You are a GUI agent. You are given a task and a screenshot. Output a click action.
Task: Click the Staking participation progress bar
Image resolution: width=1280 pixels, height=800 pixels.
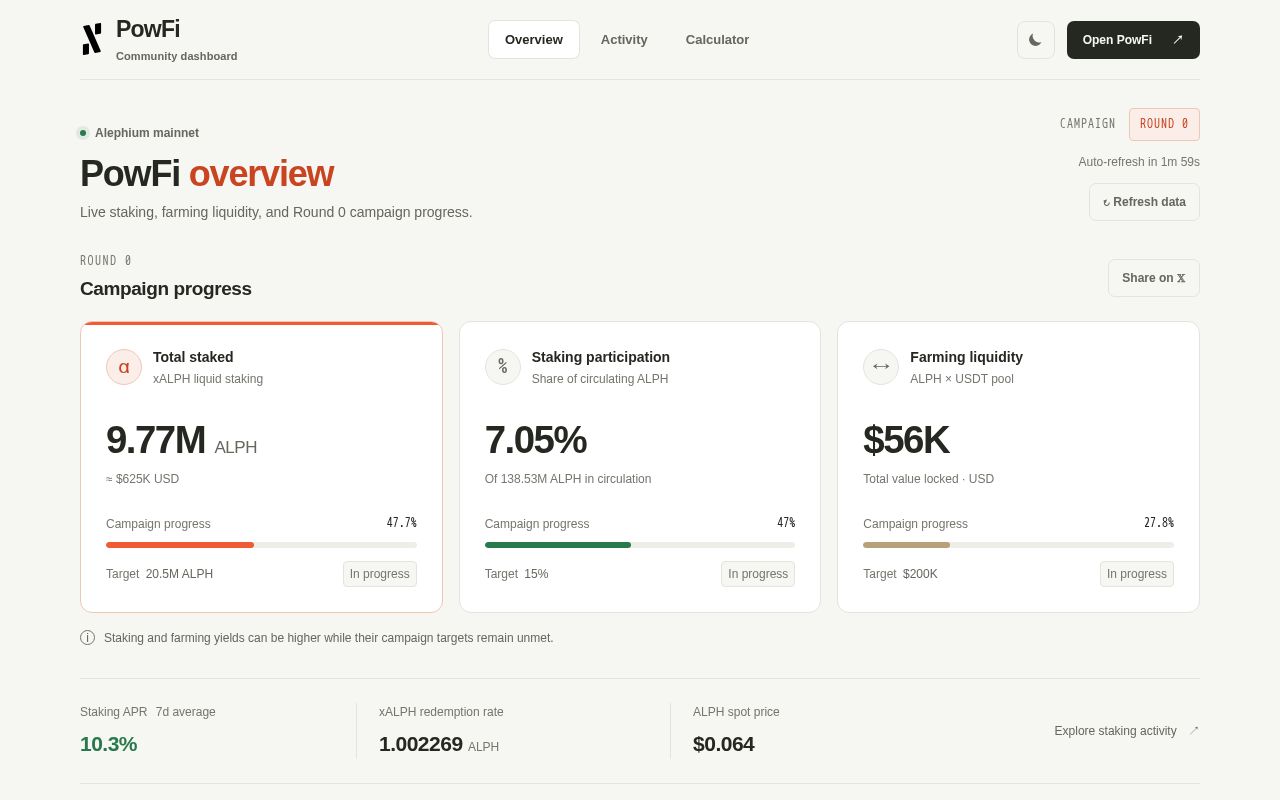click(640, 545)
